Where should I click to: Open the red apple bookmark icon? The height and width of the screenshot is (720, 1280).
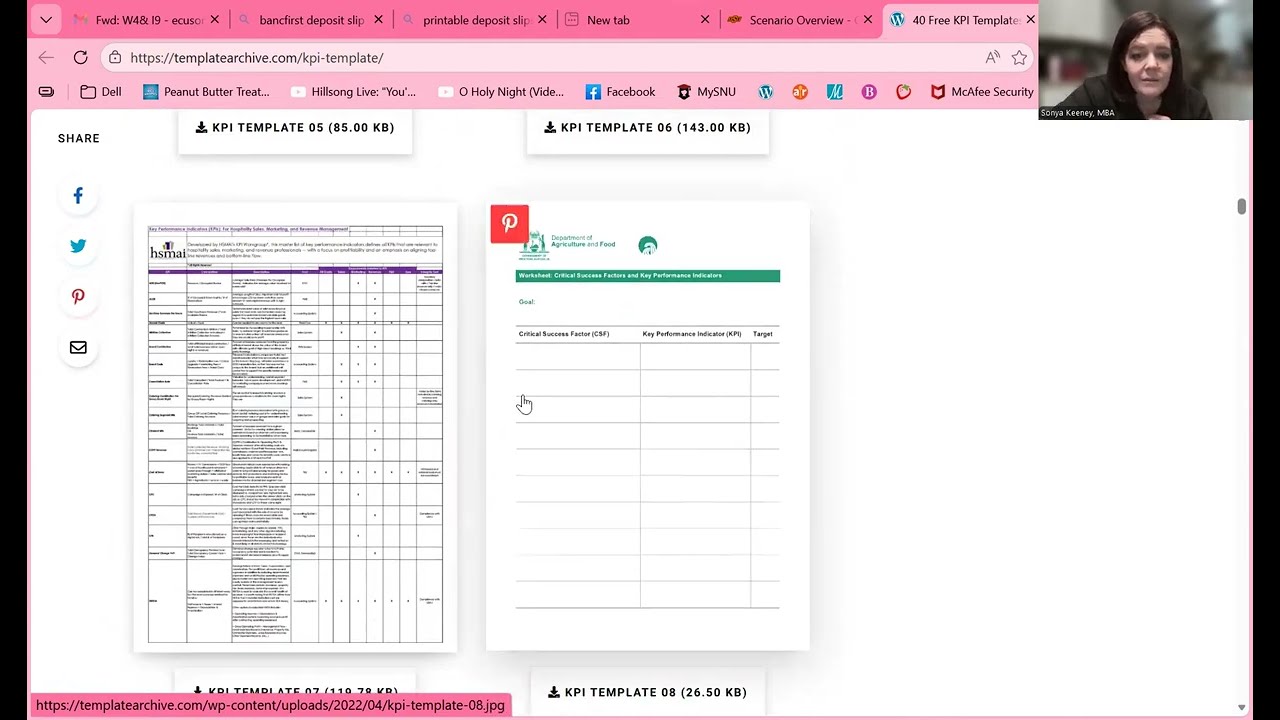903,92
